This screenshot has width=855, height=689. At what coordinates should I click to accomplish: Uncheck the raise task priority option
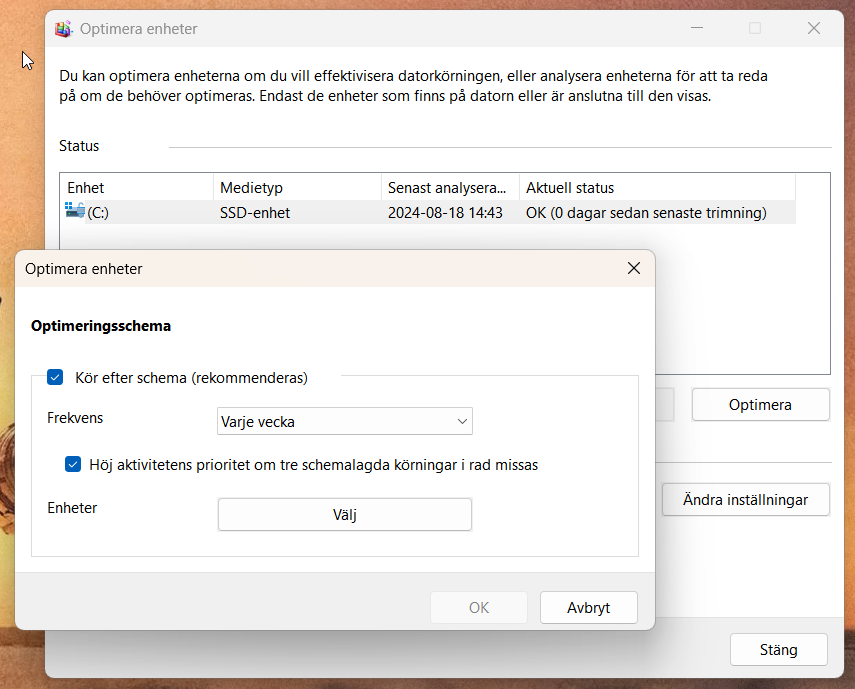(72, 464)
